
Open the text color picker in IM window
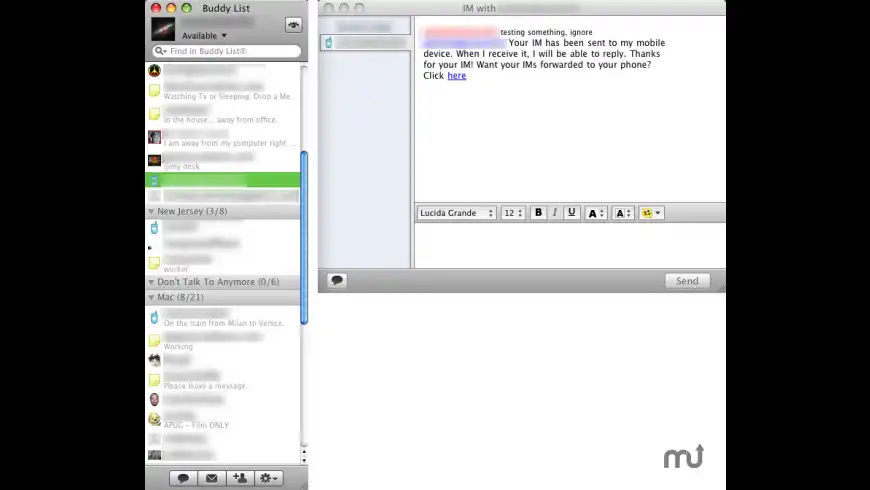point(595,213)
